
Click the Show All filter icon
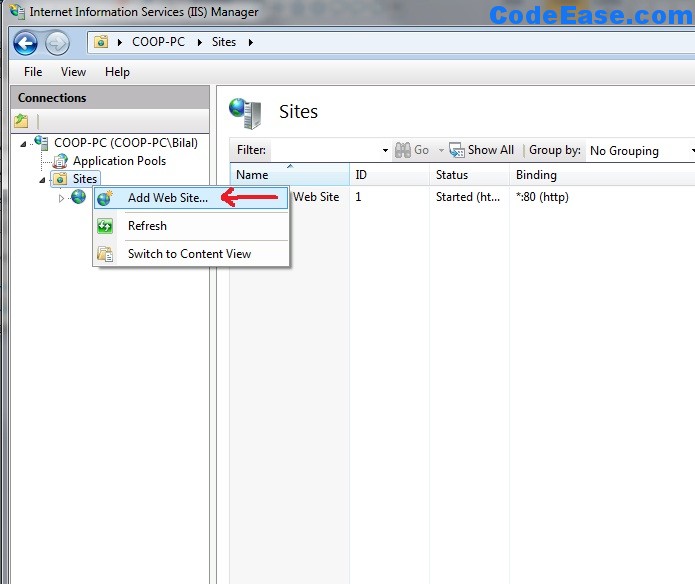[x=457, y=150]
